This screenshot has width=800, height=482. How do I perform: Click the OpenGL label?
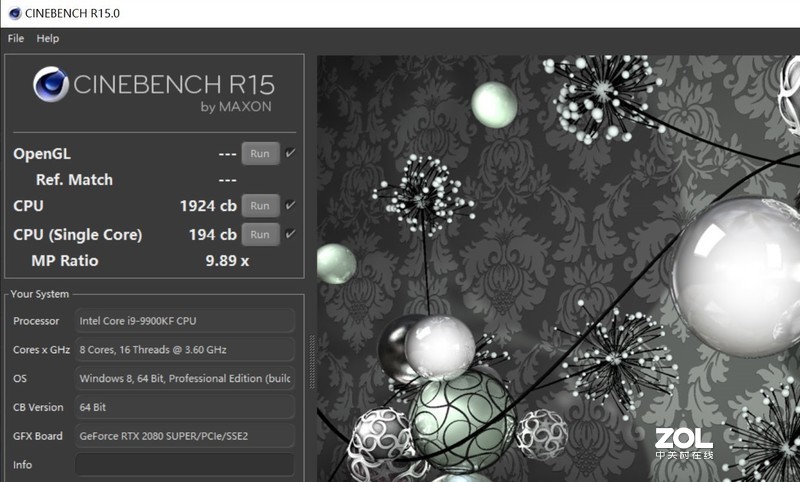click(42, 154)
